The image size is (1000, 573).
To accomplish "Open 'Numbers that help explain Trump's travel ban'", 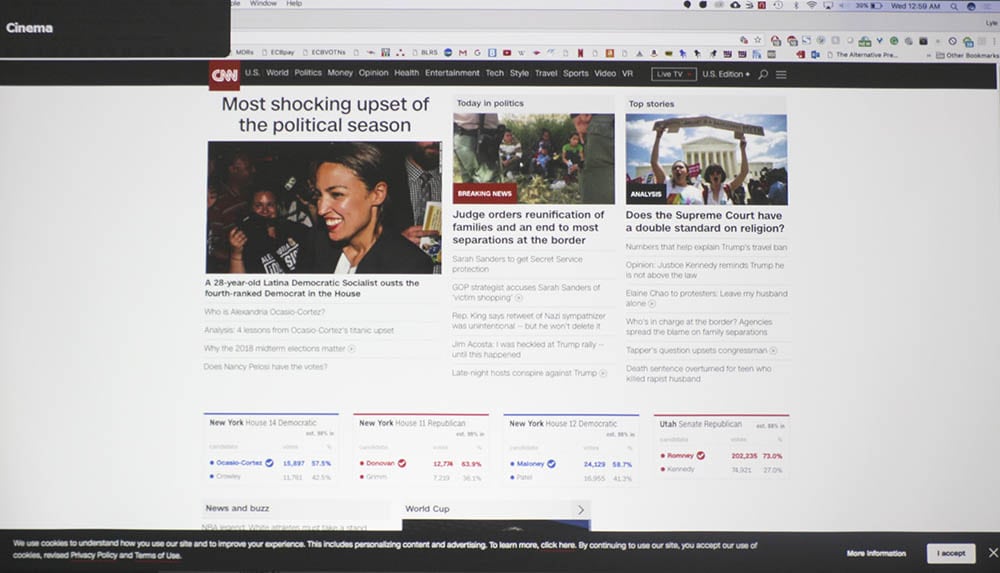I will pyautogui.click(x=706, y=247).
